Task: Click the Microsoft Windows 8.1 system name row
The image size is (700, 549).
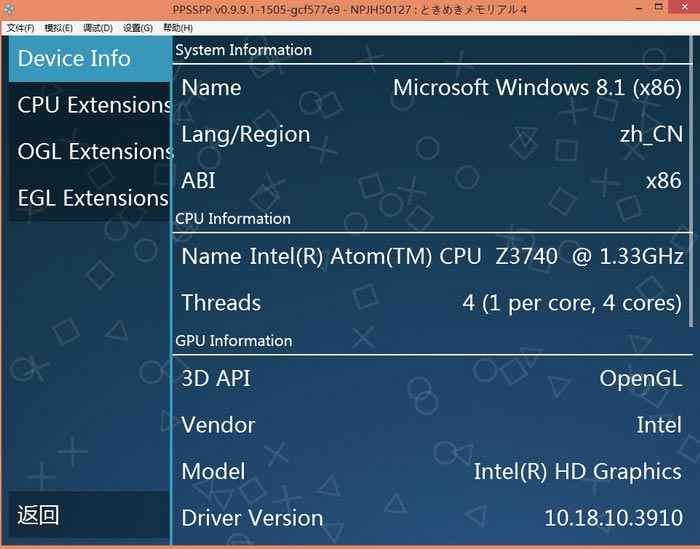Action: [x=432, y=87]
